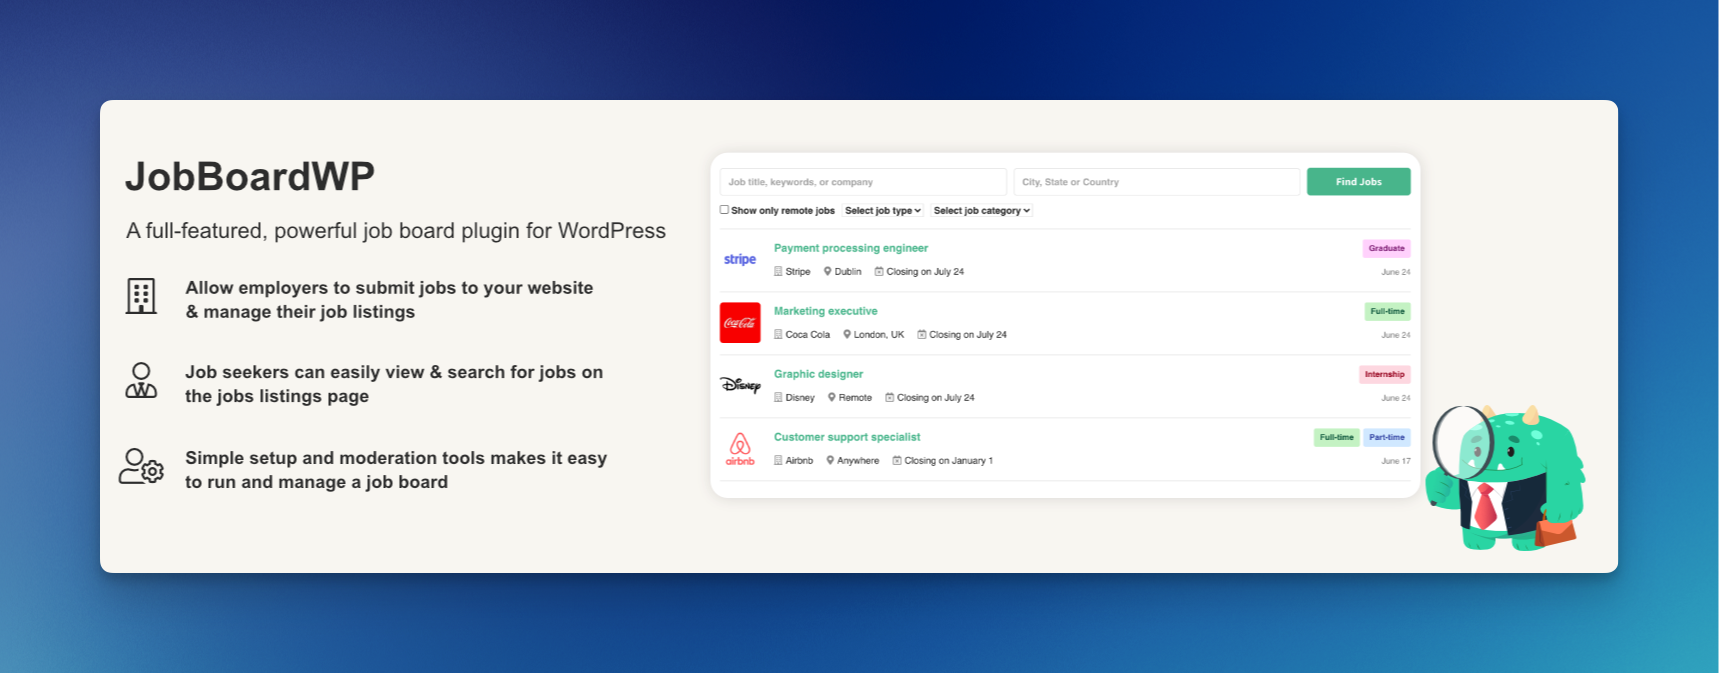Click the 'June 17' posted date
The image size is (1719, 673).
(1396, 461)
